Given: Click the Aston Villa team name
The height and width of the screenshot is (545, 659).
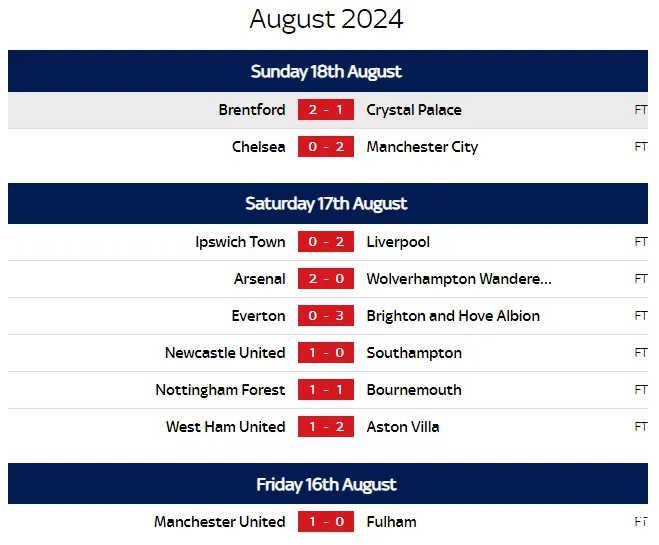Looking at the screenshot, I should (x=403, y=427).
